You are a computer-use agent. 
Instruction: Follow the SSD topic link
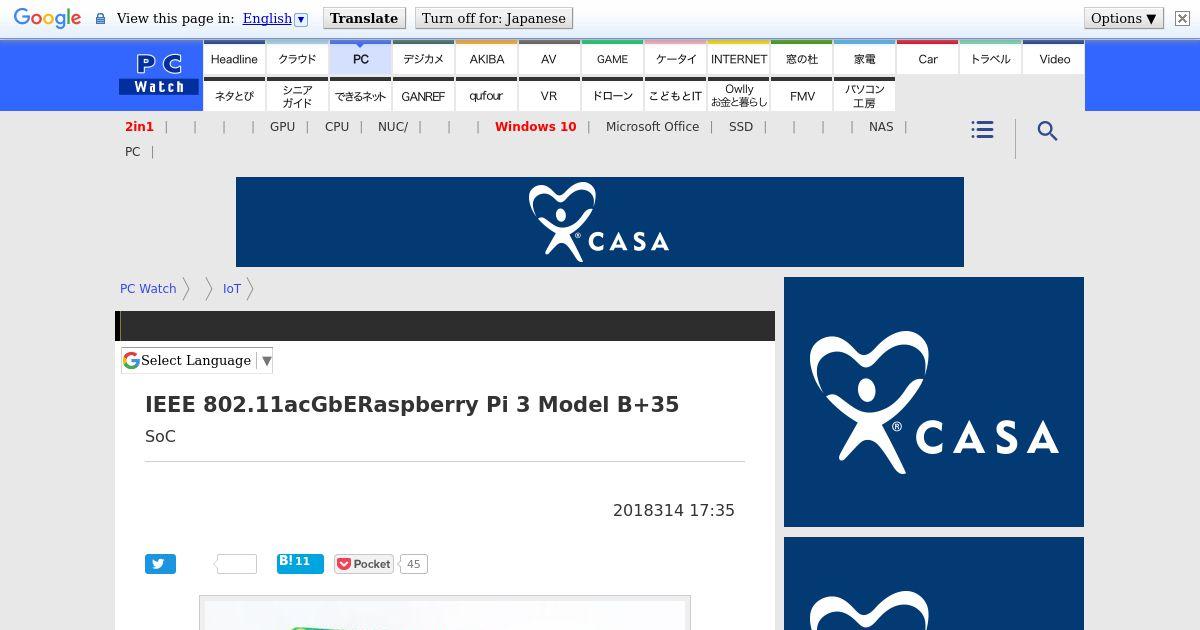(x=741, y=127)
